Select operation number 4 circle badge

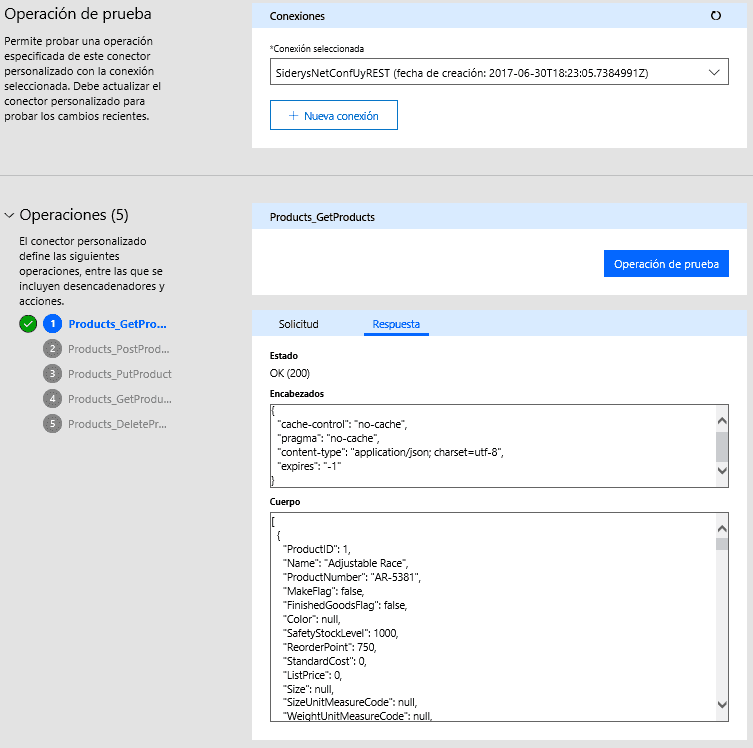click(x=53, y=399)
